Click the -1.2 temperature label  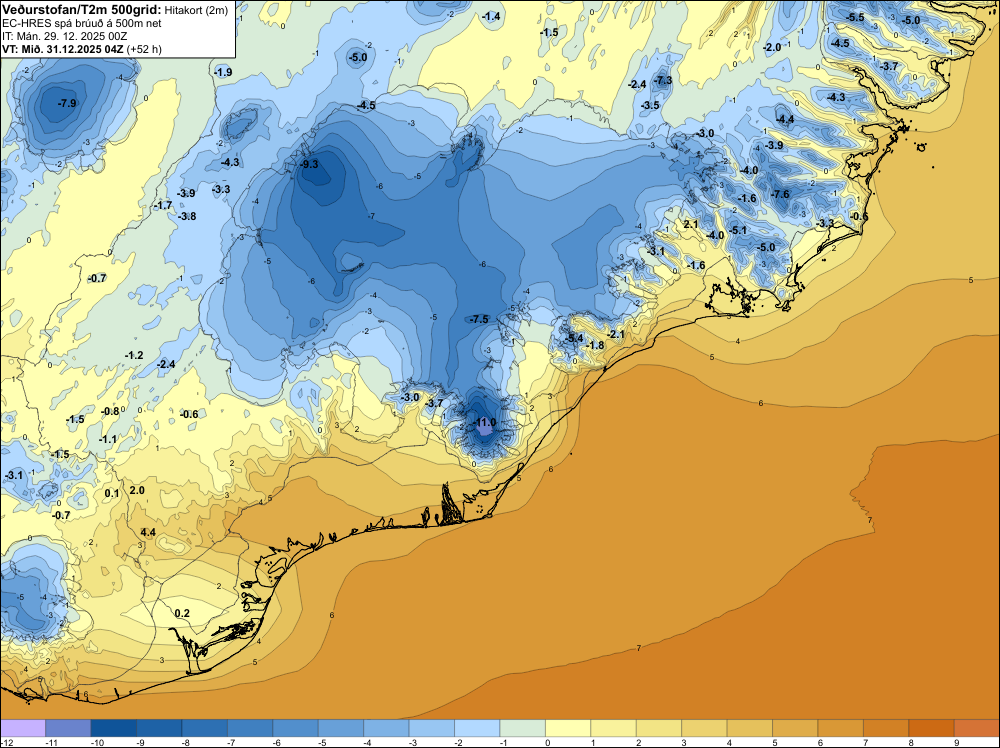[x=134, y=355]
